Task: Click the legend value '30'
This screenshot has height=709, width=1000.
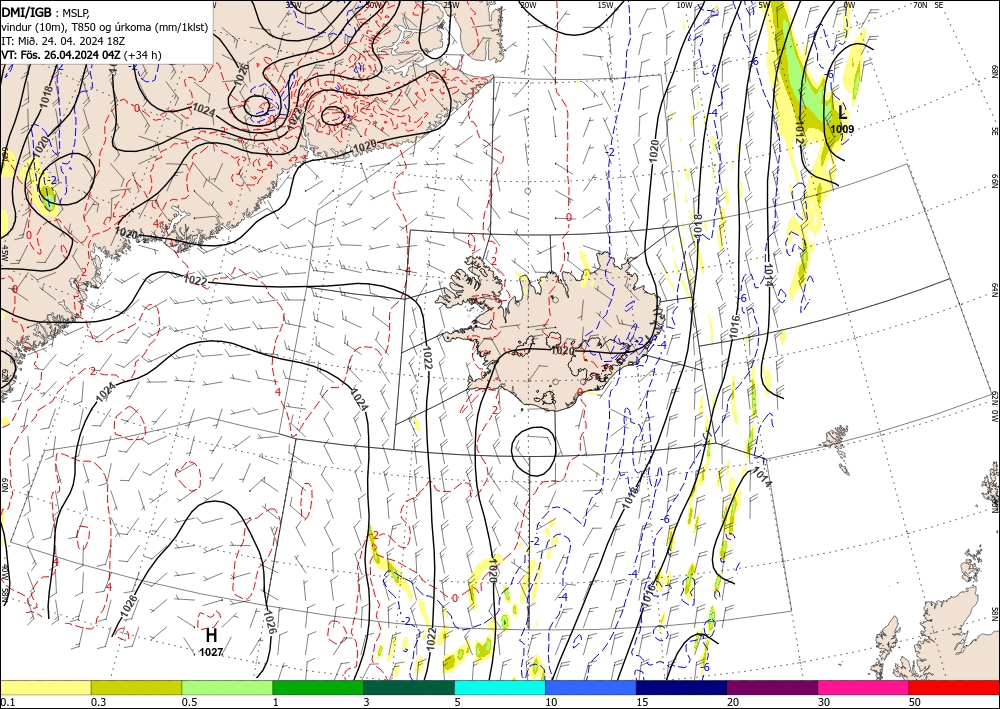Action: pyautogui.click(x=824, y=702)
